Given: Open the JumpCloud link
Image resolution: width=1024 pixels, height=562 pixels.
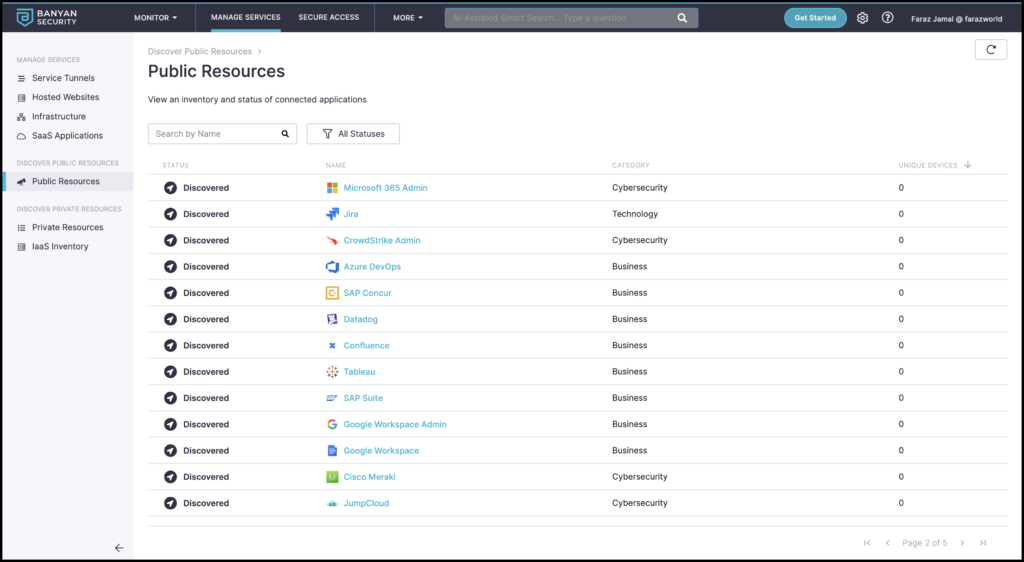Looking at the screenshot, I should (x=366, y=503).
